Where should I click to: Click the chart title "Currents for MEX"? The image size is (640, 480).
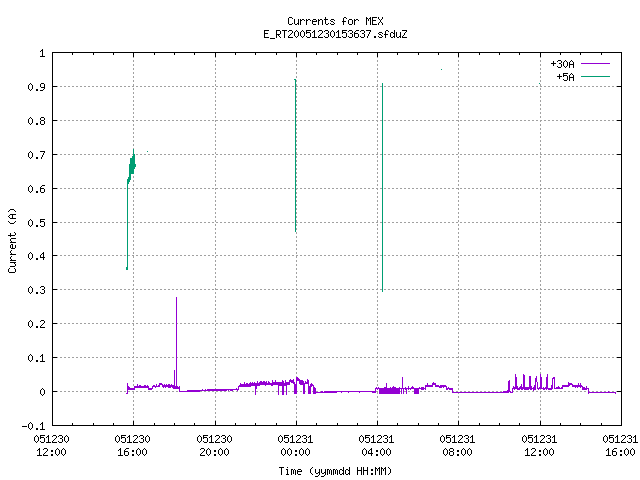tap(335, 21)
